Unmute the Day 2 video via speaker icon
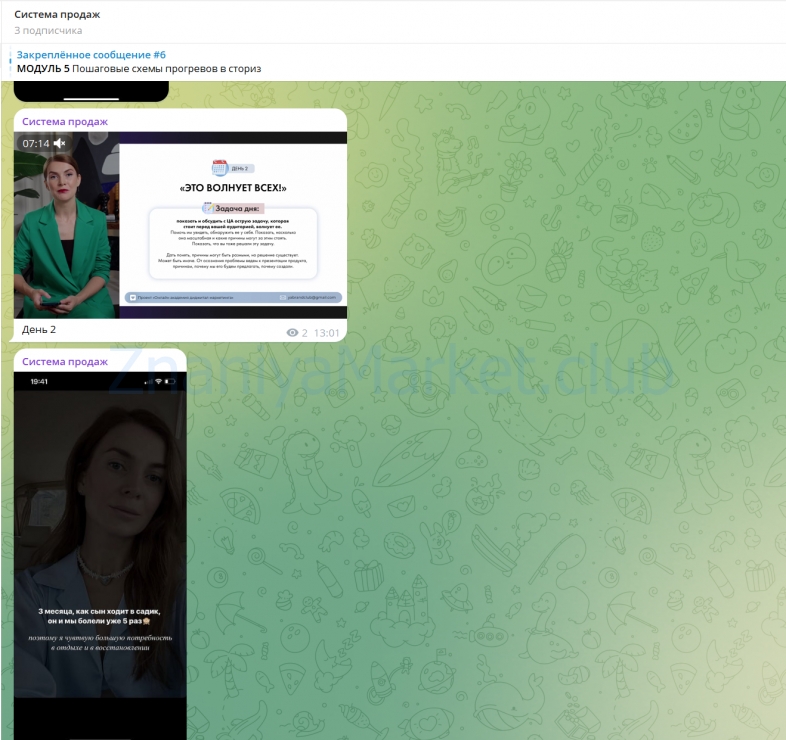 pos(59,144)
